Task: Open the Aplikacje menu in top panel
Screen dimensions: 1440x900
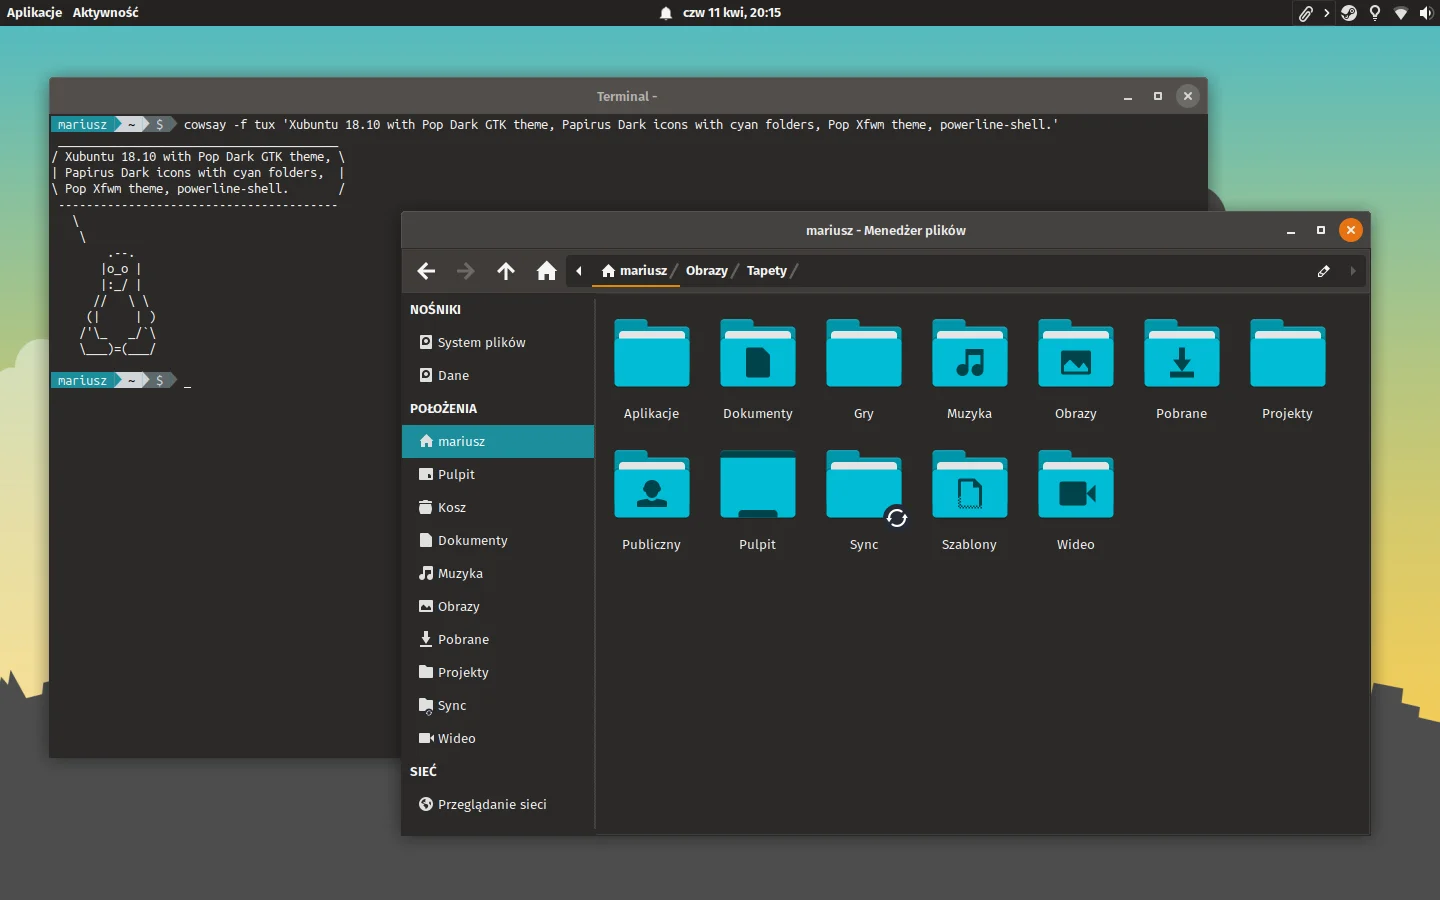Action: click(34, 13)
